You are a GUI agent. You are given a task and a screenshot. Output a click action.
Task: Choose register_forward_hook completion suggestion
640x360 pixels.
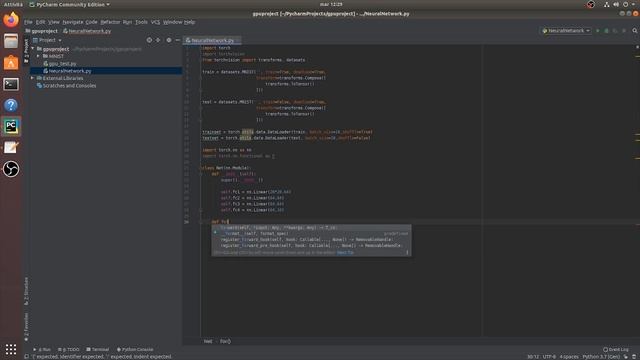coord(311,240)
